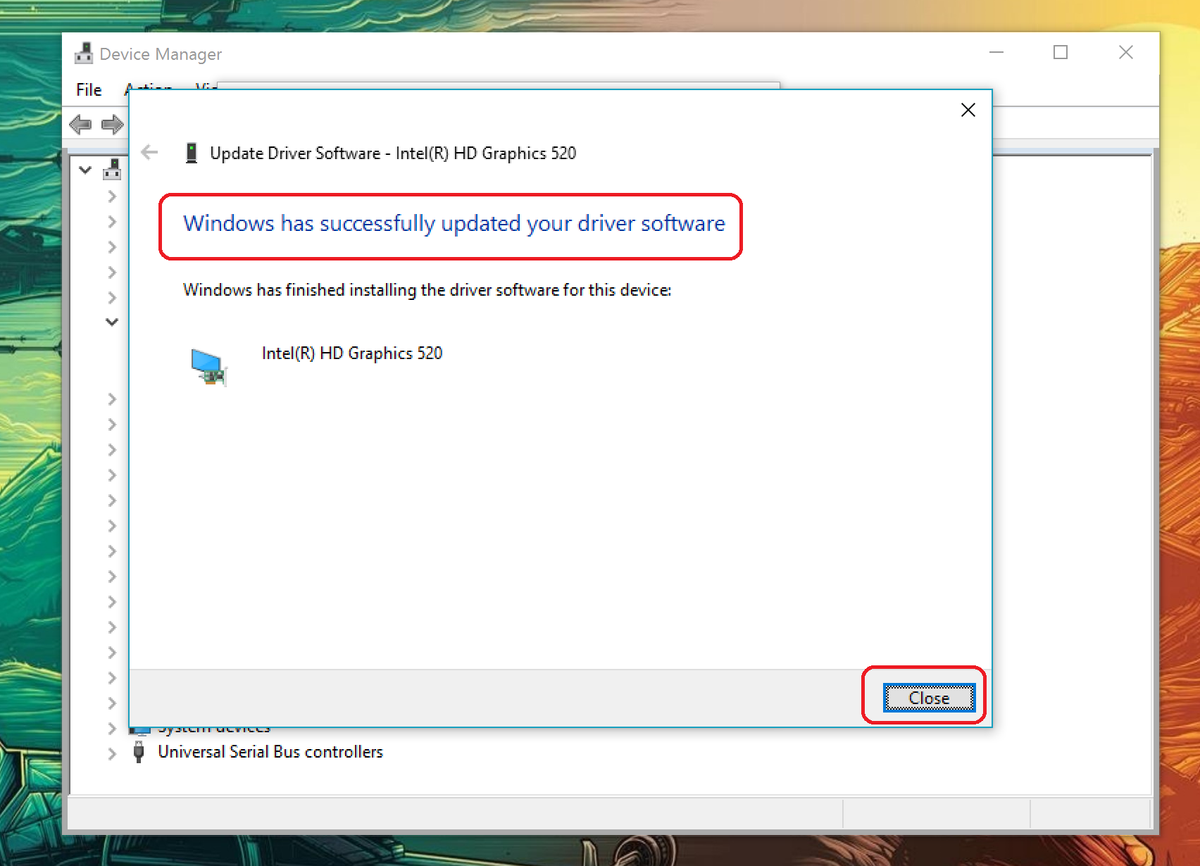This screenshot has width=1200, height=866.
Task: Click the green back navigation arrow
Action: click(x=80, y=124)
